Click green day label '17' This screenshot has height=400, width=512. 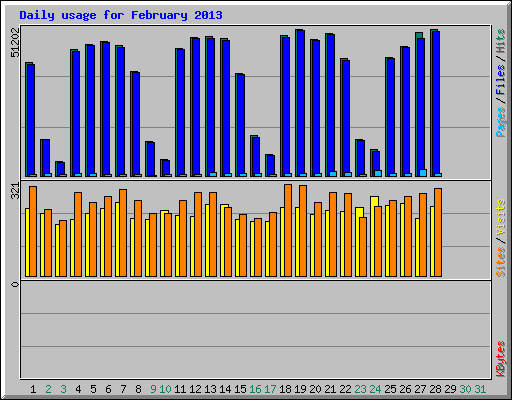pyautogui.click(x=270, y=389)
